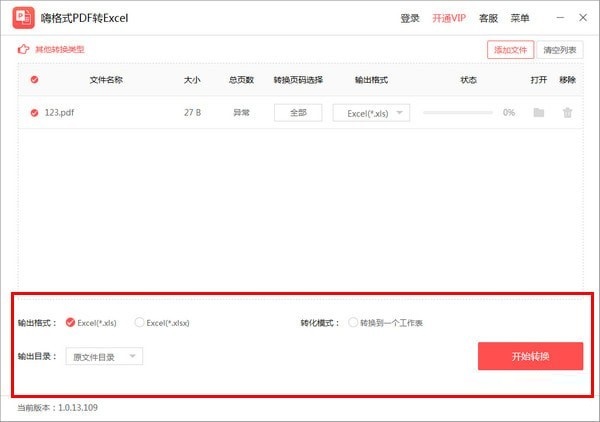Minimize the window

[560, 18]
